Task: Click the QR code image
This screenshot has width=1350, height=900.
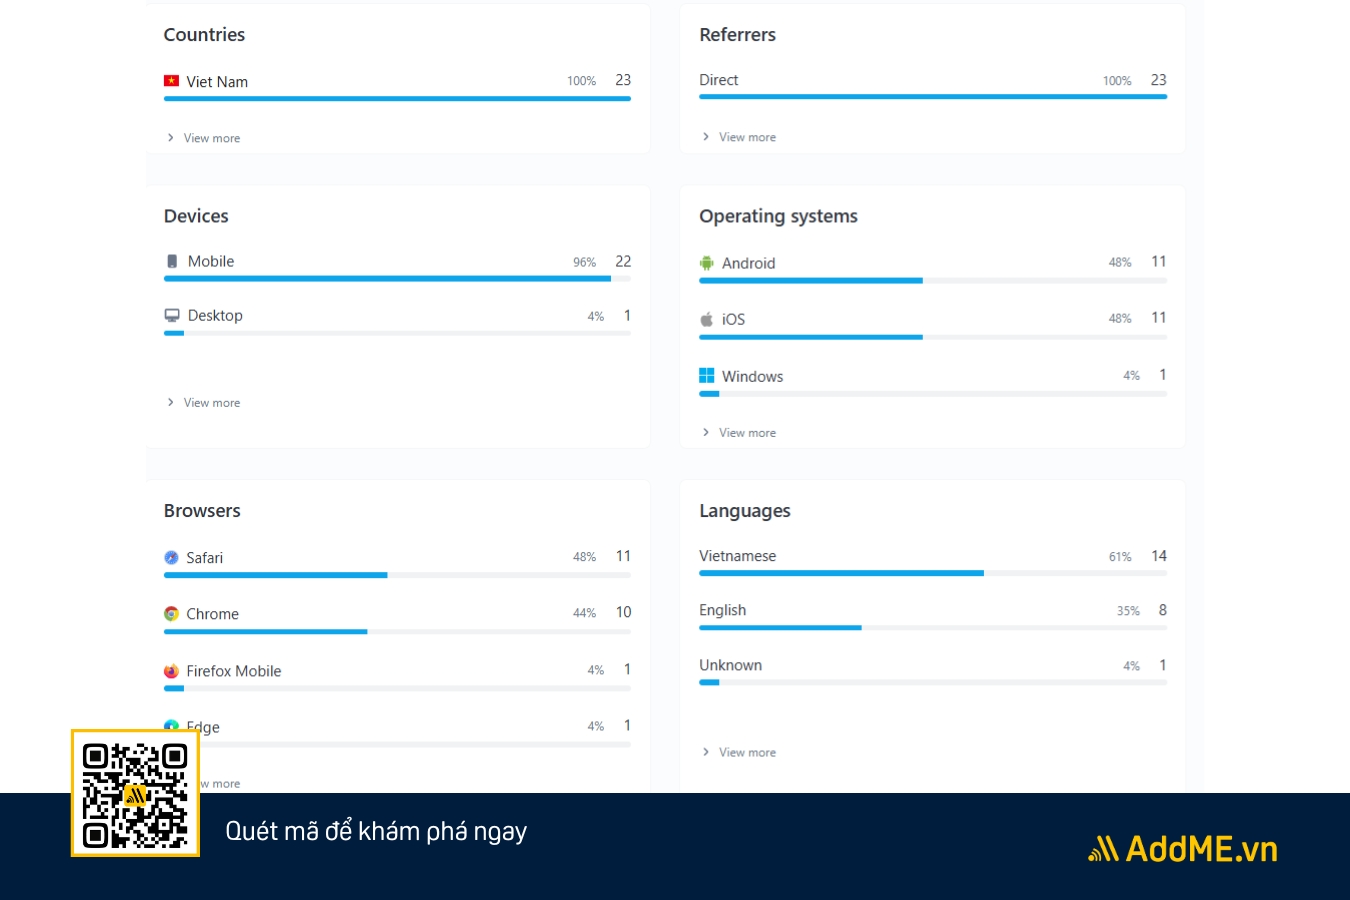Action: coord(135,793)
